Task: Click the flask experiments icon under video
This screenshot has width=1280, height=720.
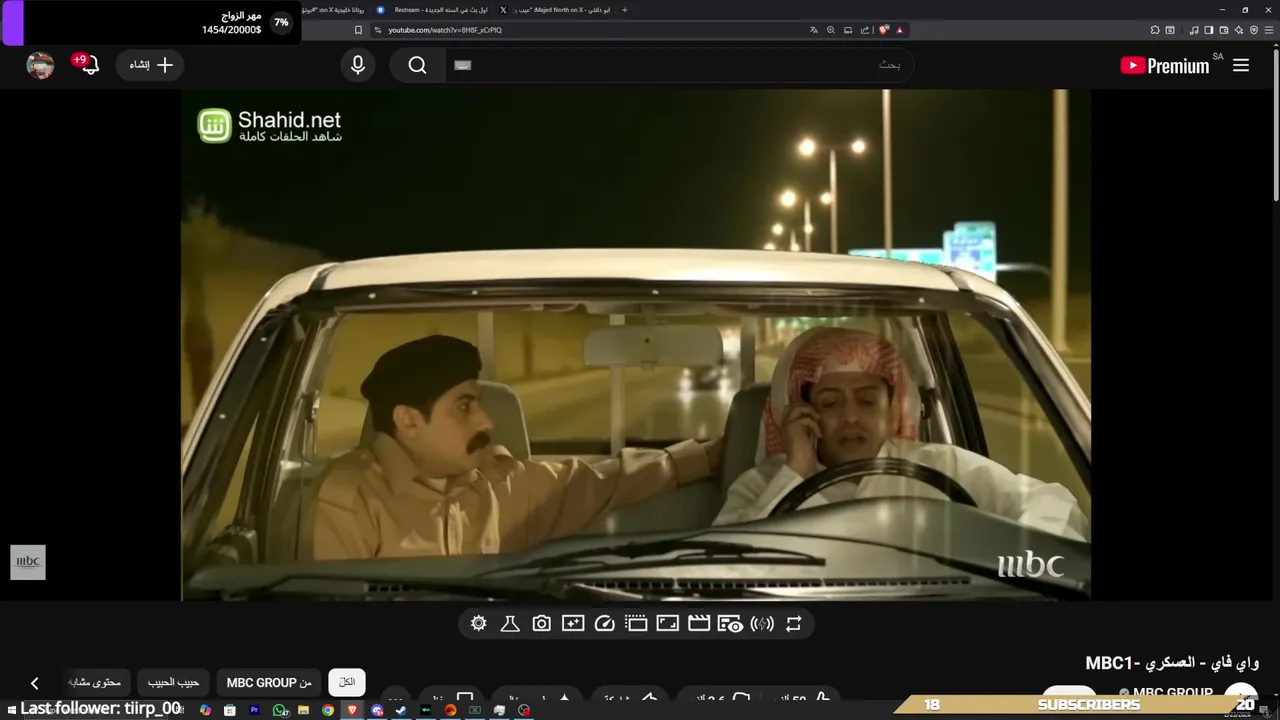Action: (x=510, y=624)
